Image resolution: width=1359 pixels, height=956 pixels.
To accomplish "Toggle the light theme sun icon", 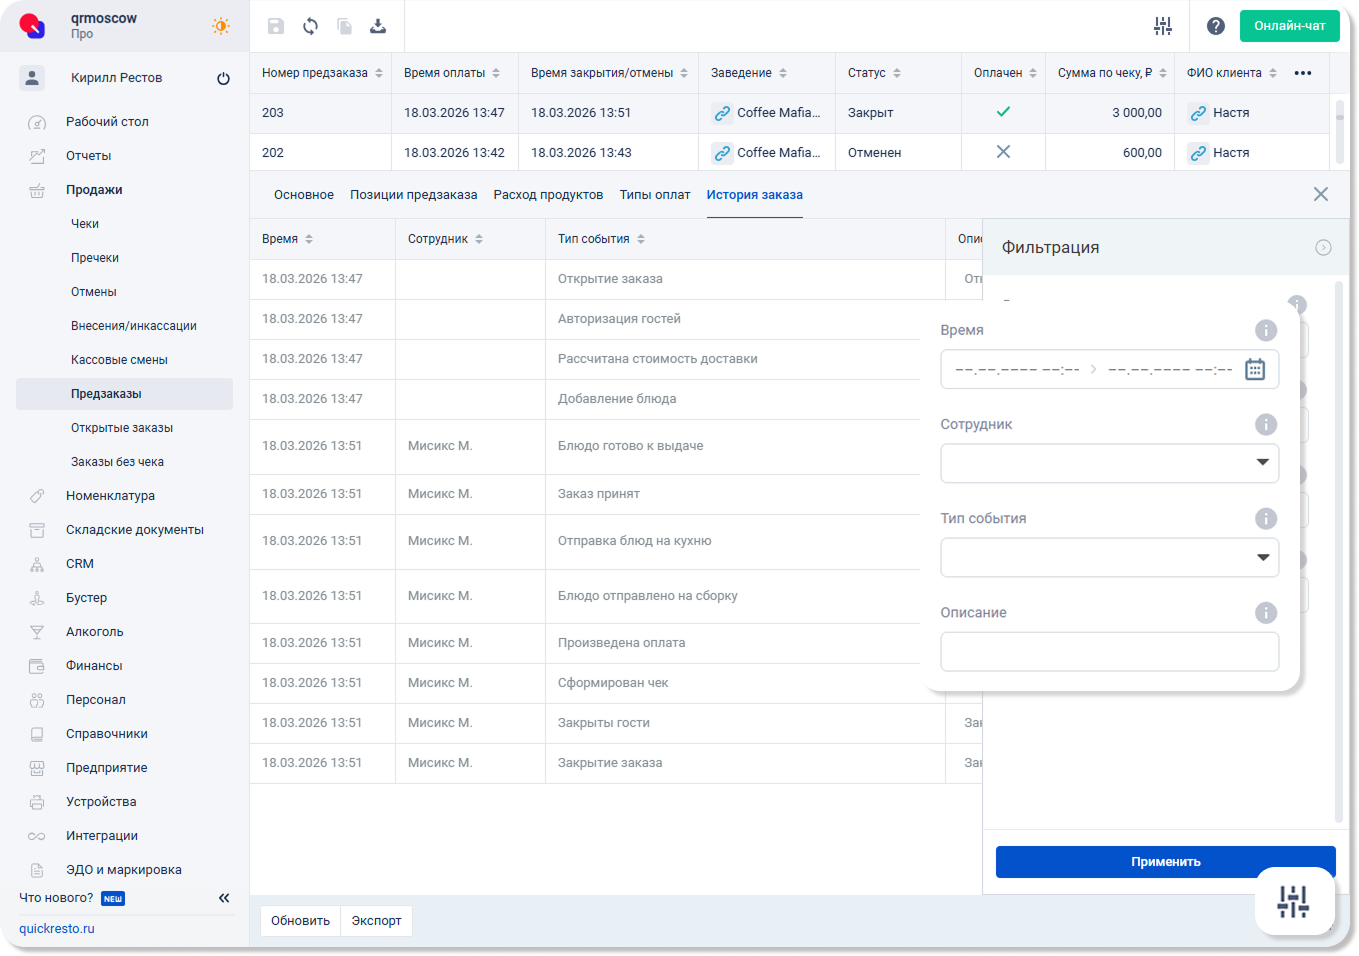I will coord(221,26).
